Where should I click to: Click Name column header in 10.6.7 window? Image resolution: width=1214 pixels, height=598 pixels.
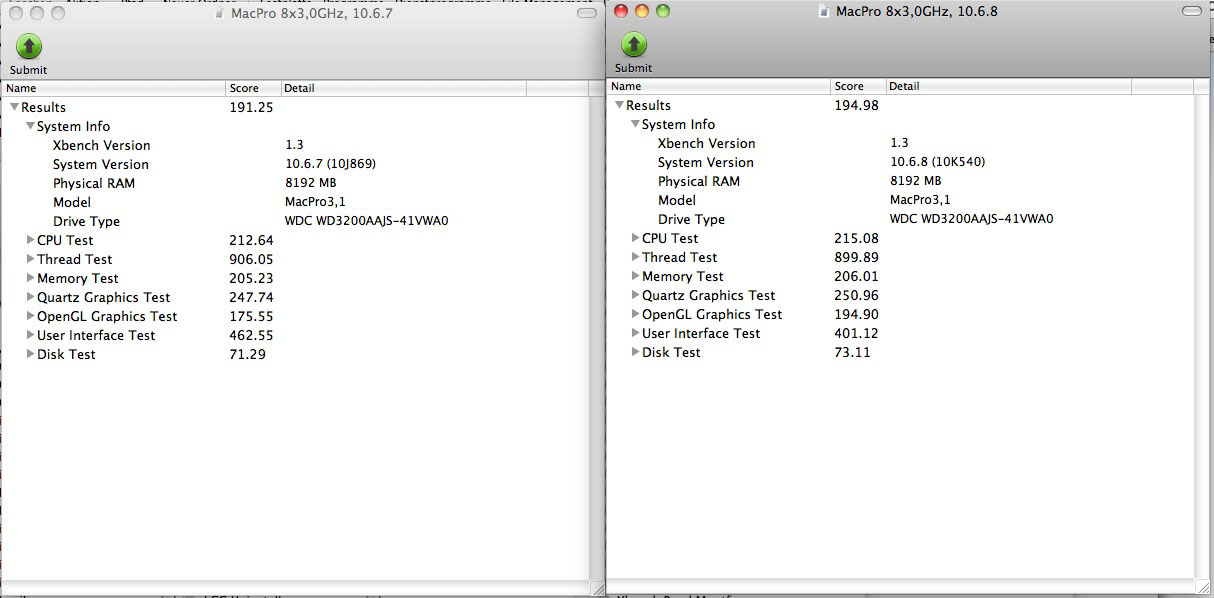click(x=113, y=88)
